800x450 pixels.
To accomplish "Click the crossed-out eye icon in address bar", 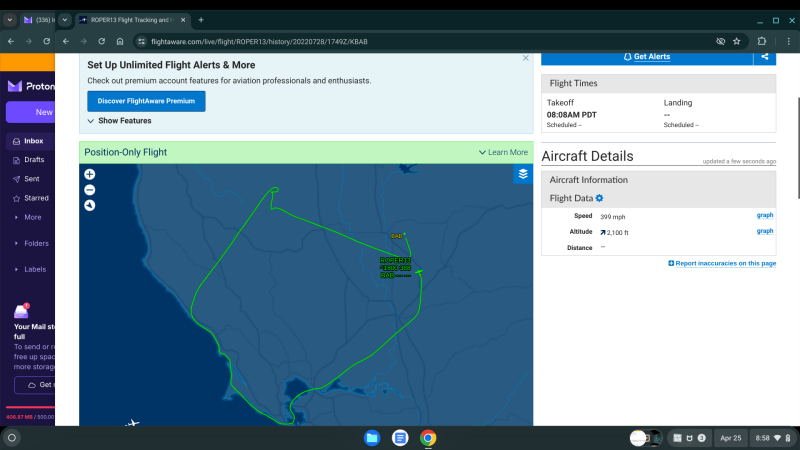I will [x=720, y=41].
